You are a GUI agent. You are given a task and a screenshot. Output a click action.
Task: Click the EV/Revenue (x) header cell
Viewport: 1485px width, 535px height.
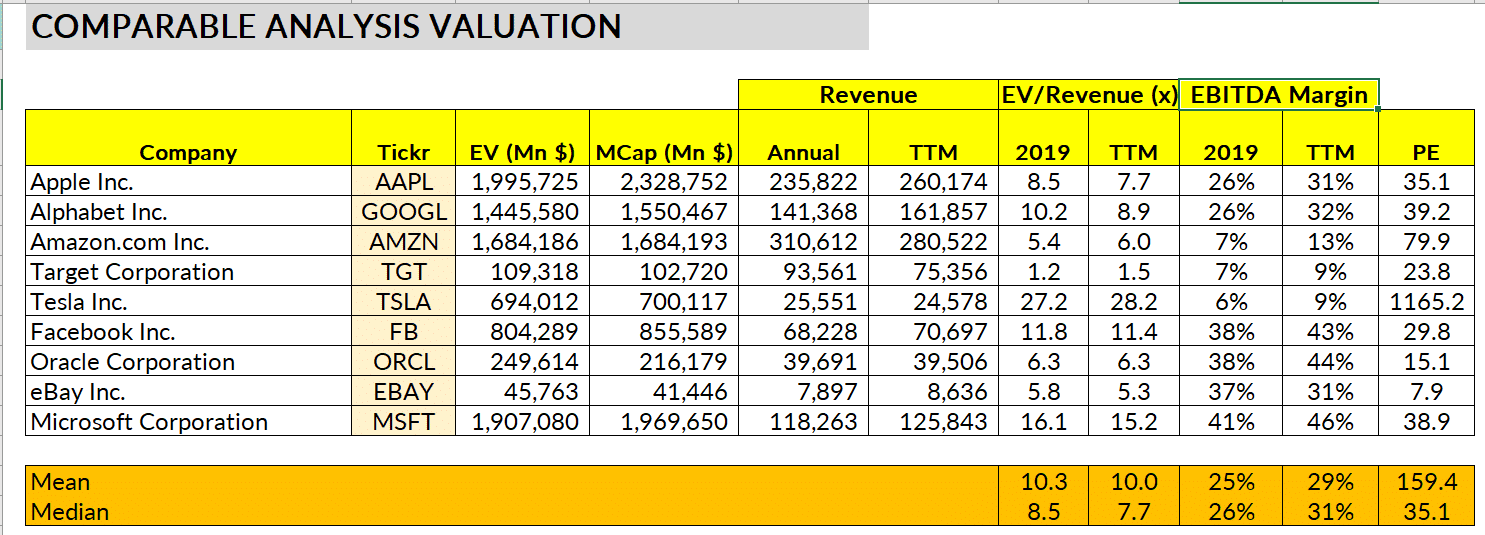(x=1089, y=95)
